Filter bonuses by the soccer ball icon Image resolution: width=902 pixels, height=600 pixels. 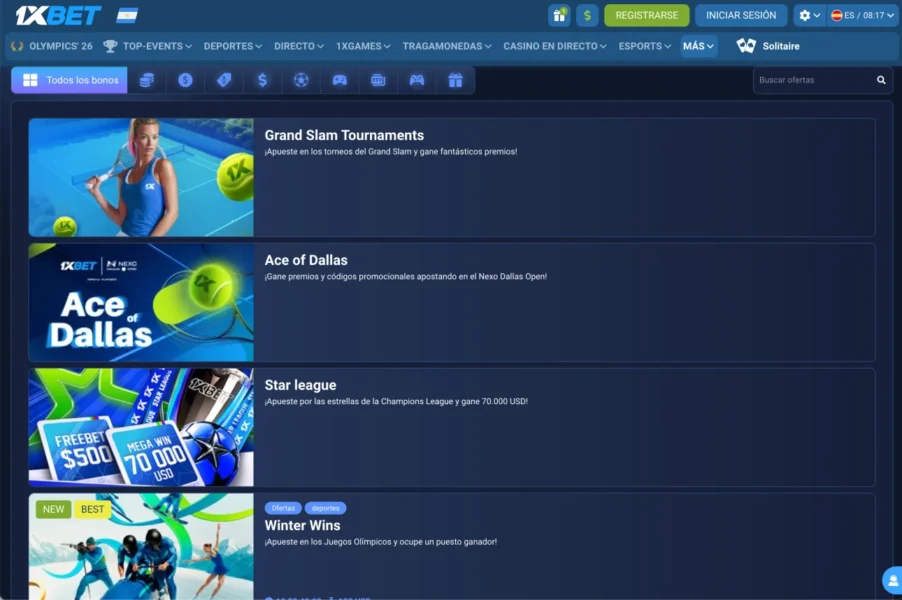pyautogui.click(x=301, y=80)
